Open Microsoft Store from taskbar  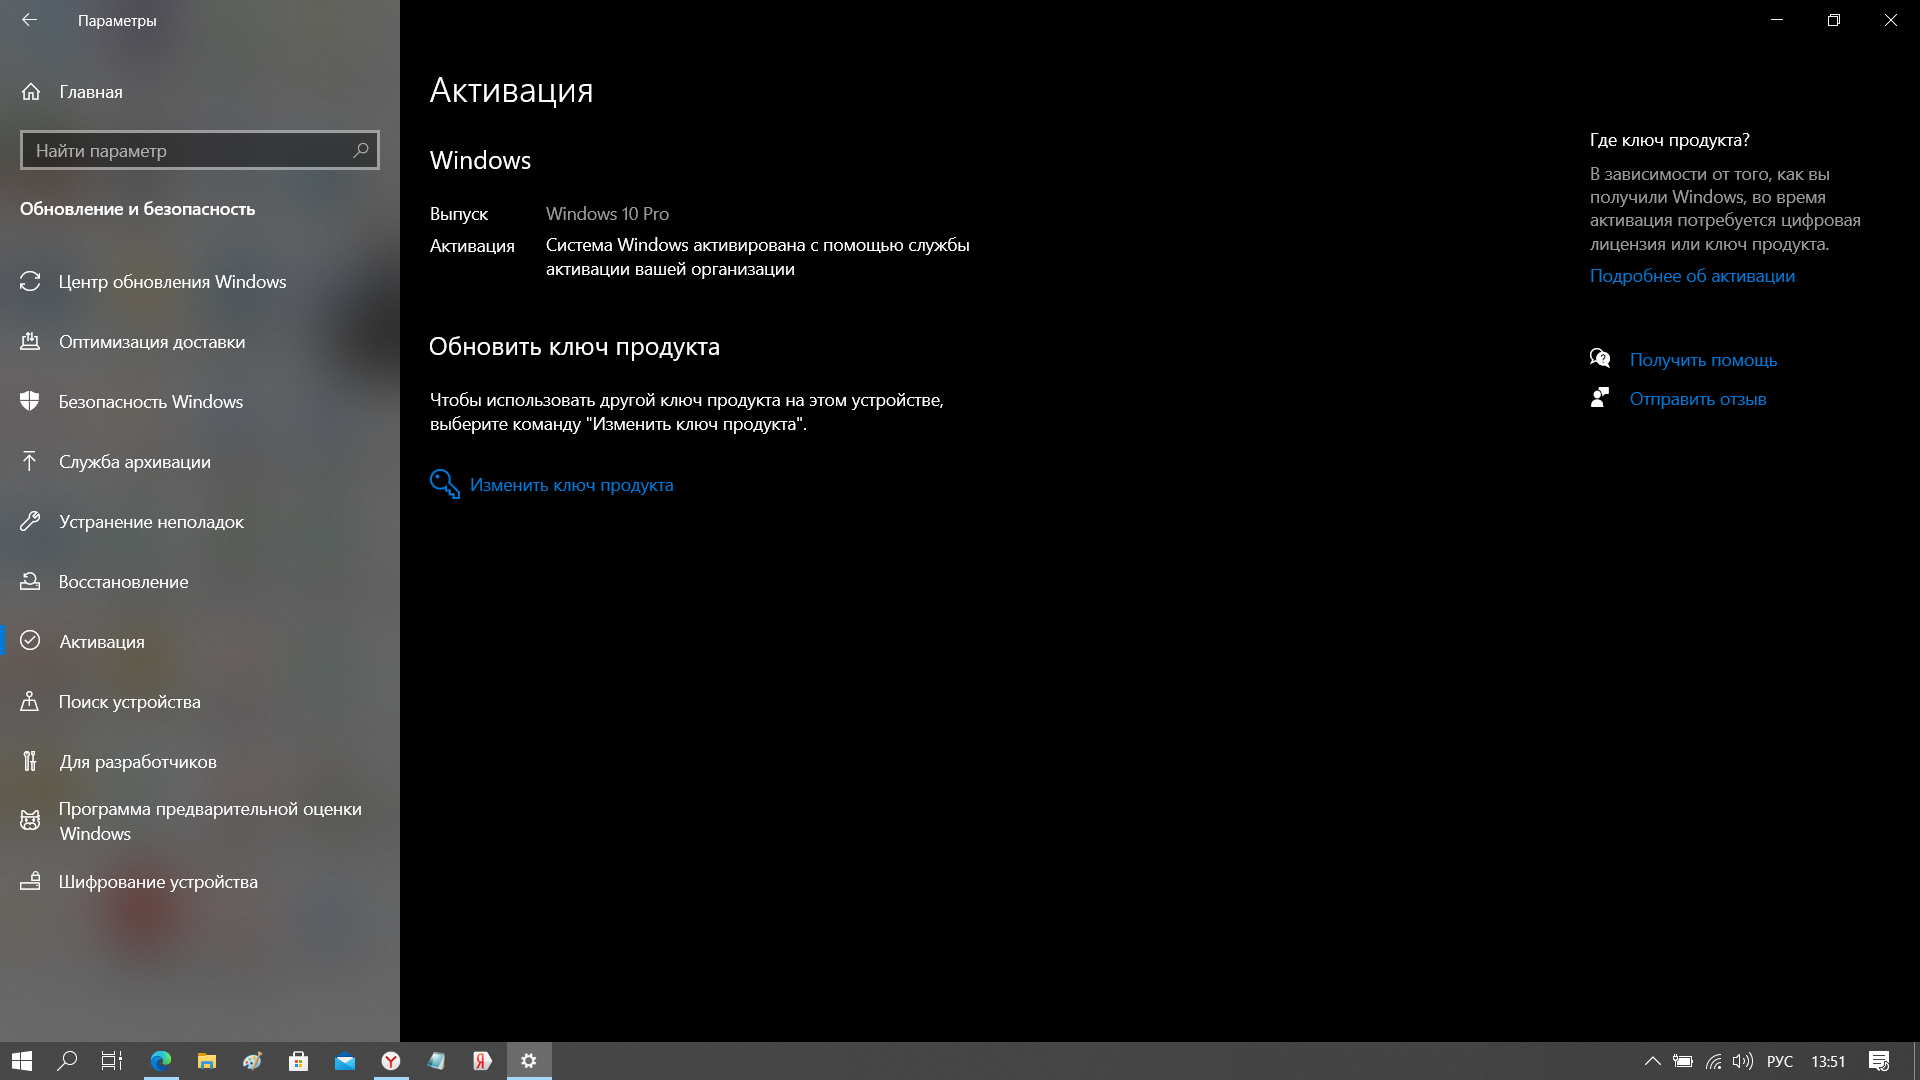pos(298,1061)
